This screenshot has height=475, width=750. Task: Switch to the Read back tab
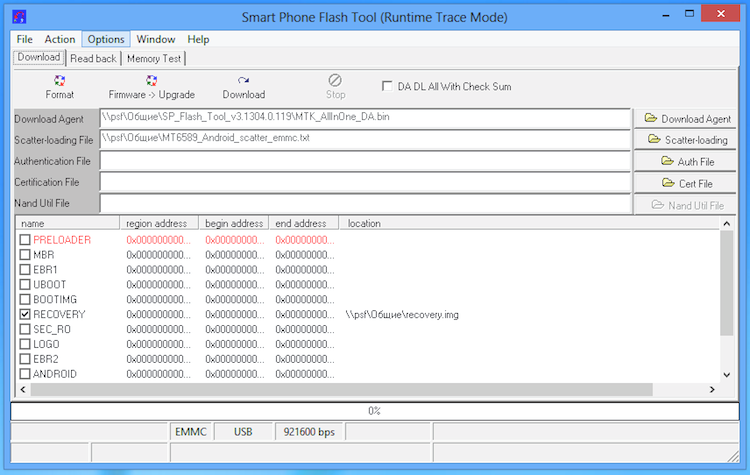(93, 58)
